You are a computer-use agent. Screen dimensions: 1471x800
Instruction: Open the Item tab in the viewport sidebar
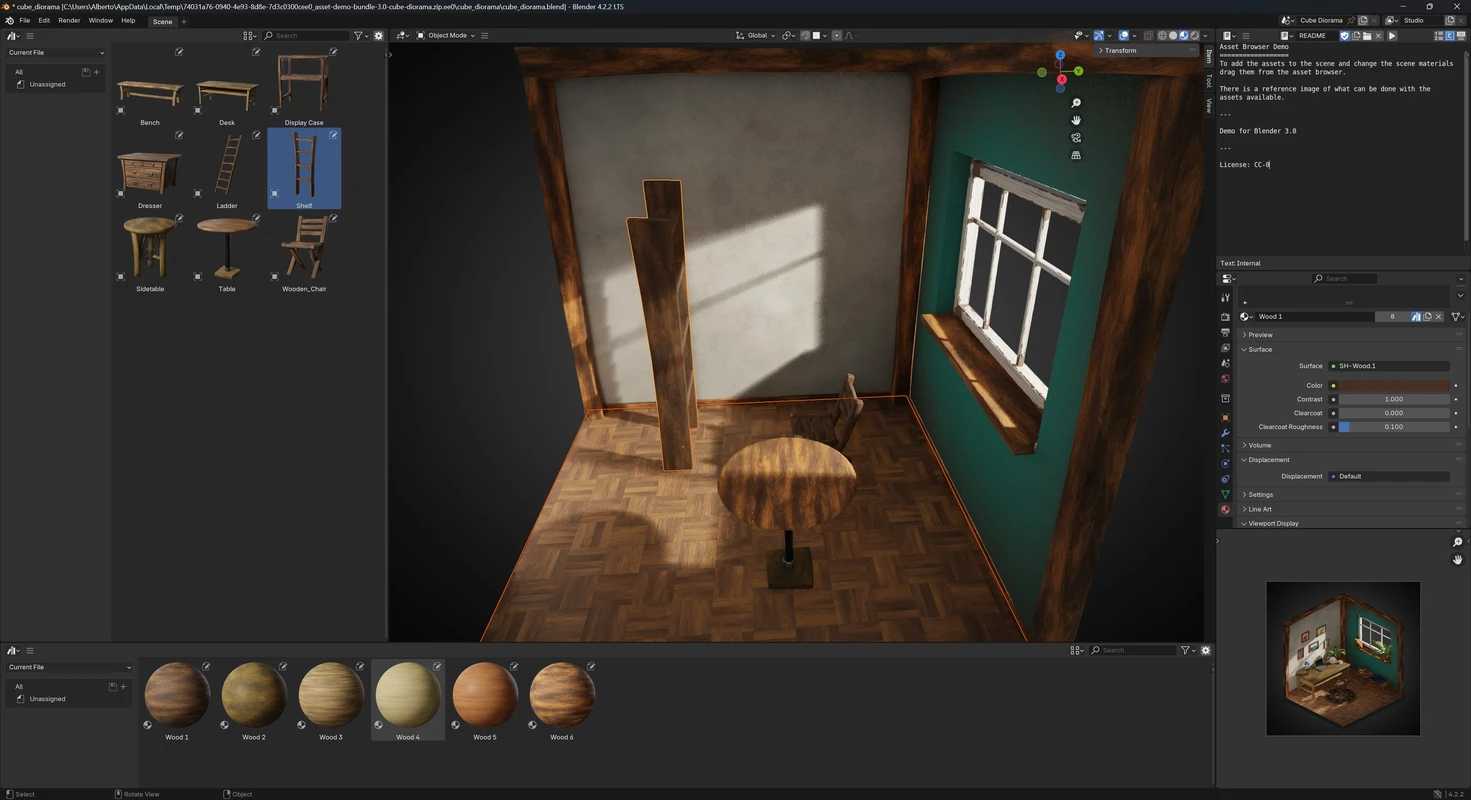point(1208,57)
